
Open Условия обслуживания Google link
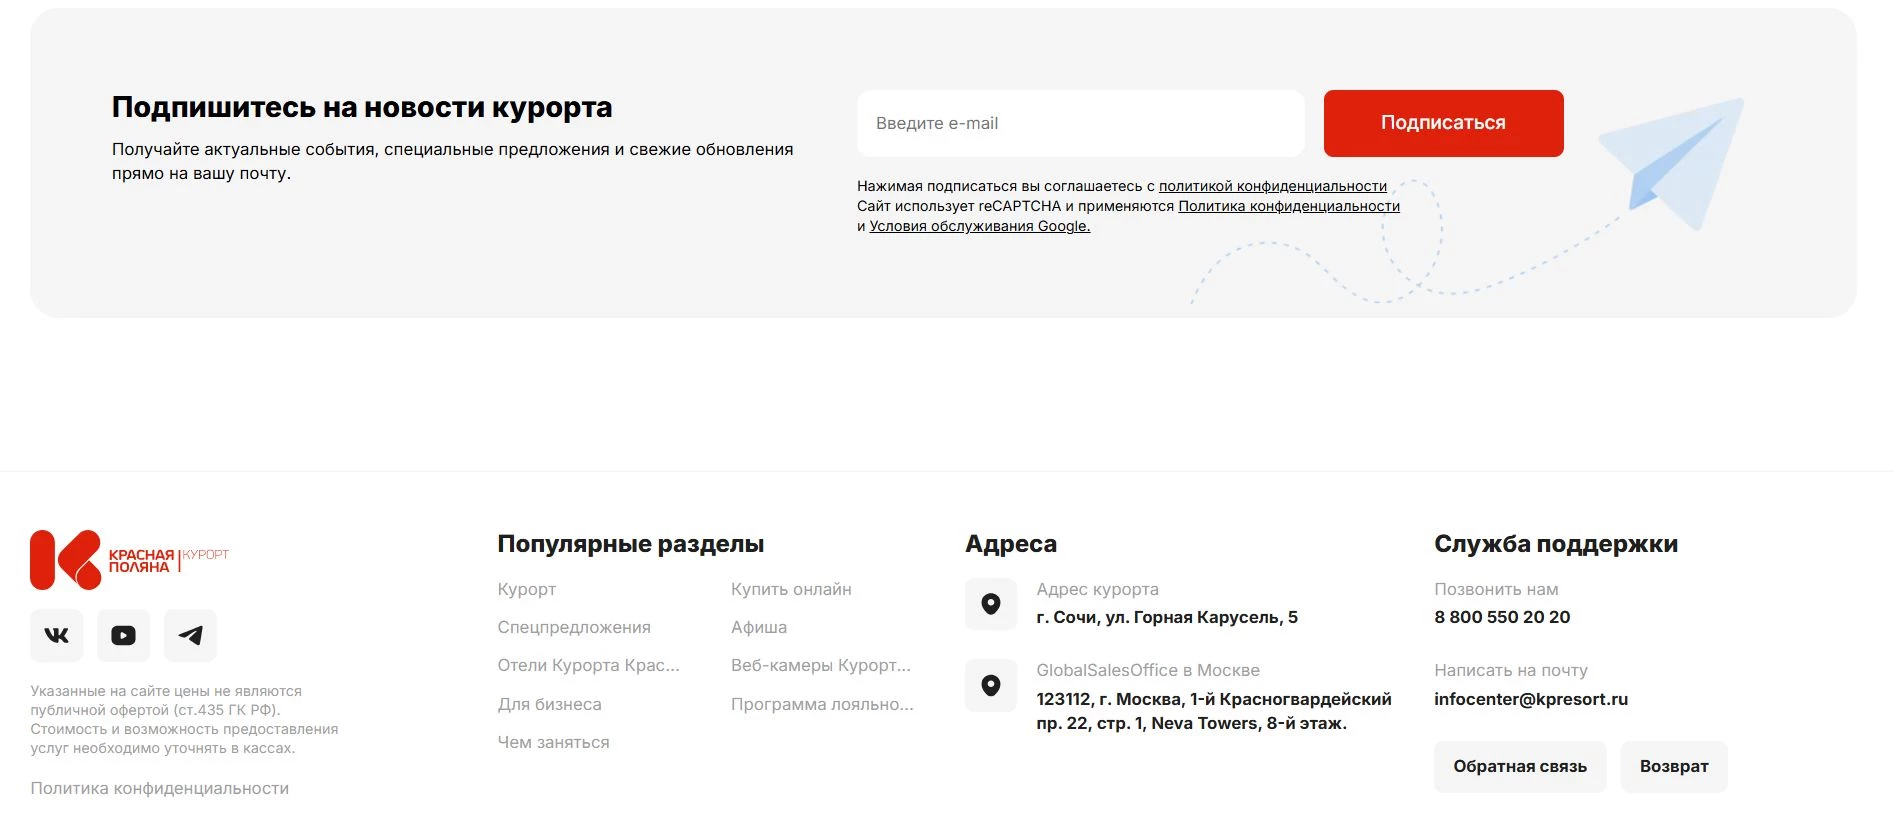pos(979,227)
